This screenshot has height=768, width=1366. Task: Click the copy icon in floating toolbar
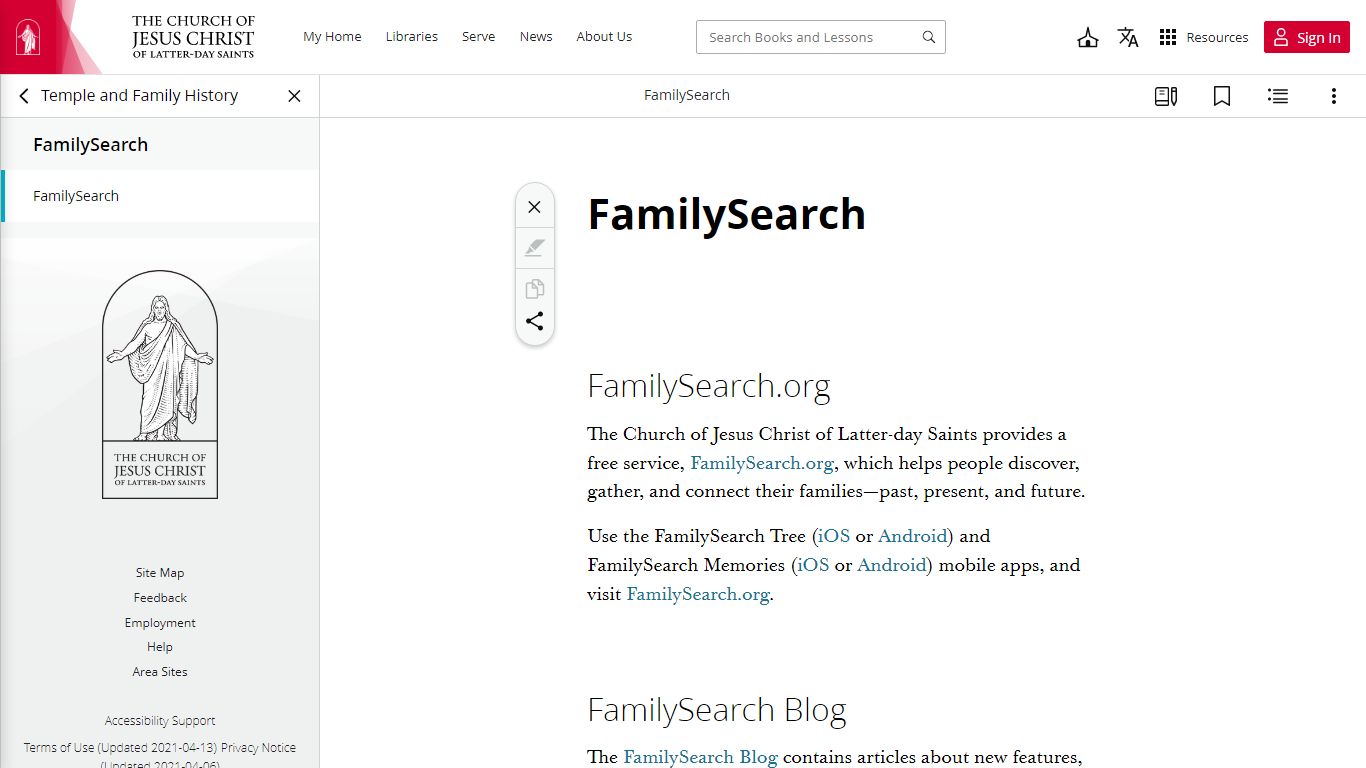pyautogui.click(x=535, y=289)
